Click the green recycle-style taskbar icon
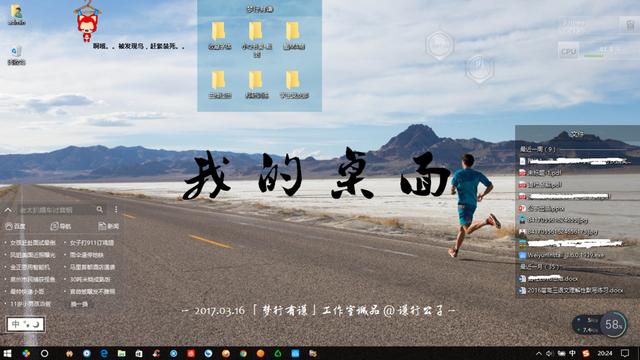The width and height of the screenshot is (640, 360). (278, 353)
